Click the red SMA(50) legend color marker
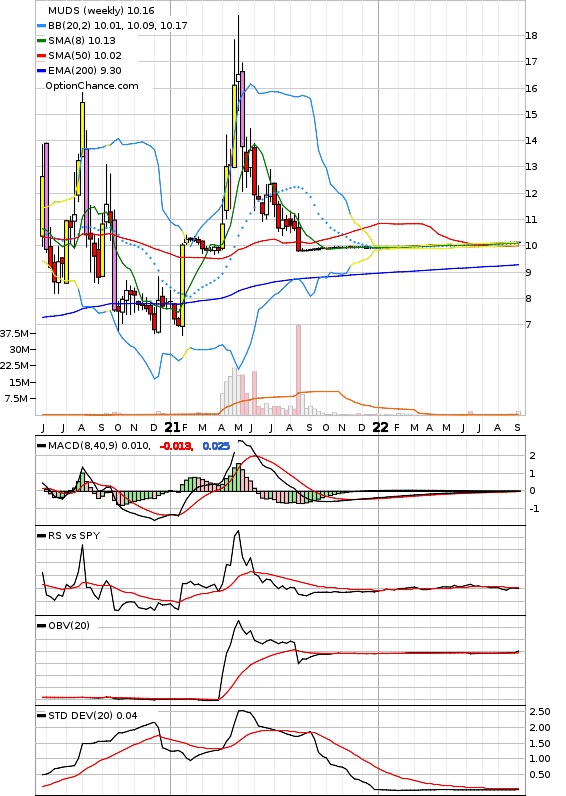Screen dimensions: 566x796 coord(42,55)
